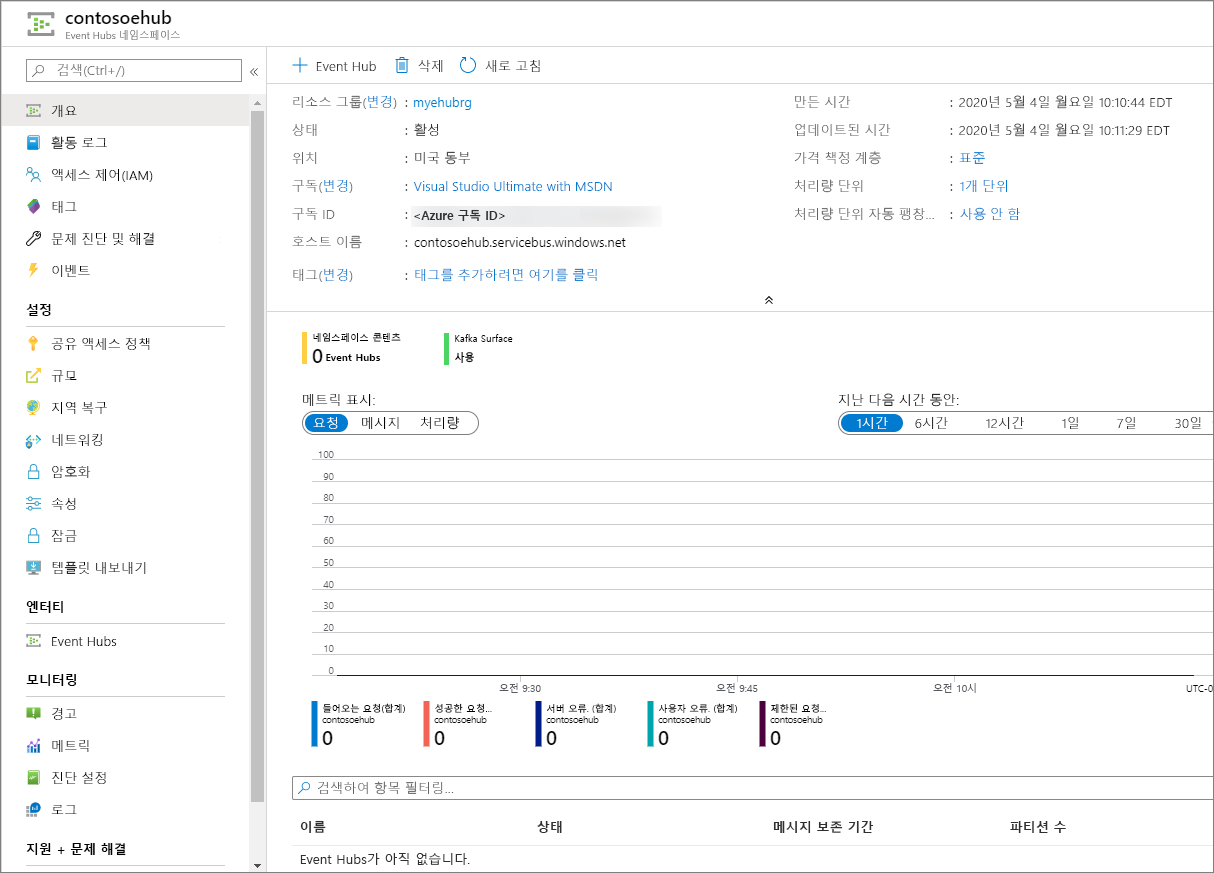The width and height of the screenshot is (1214, 873).
Task: Click the 메트릭 chart icon
Action: pos(34,746)
